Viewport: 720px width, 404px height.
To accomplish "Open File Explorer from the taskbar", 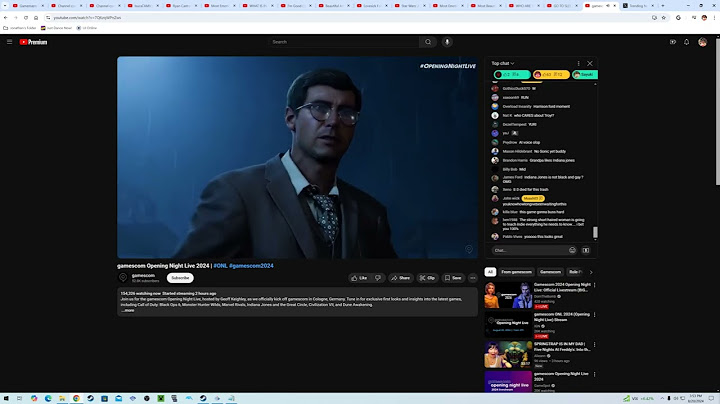I will [x=62, y=398].
